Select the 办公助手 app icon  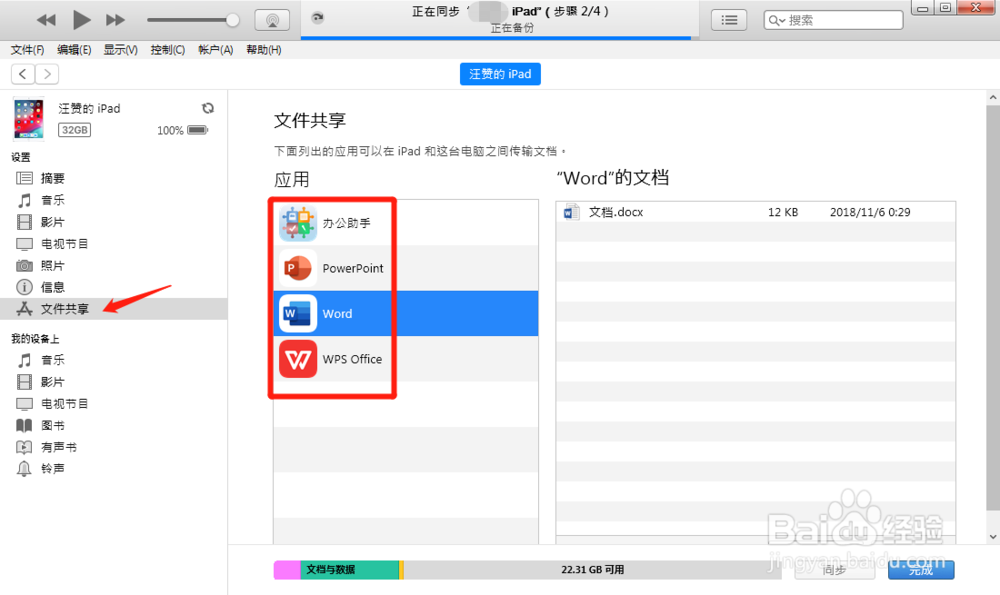298,223
